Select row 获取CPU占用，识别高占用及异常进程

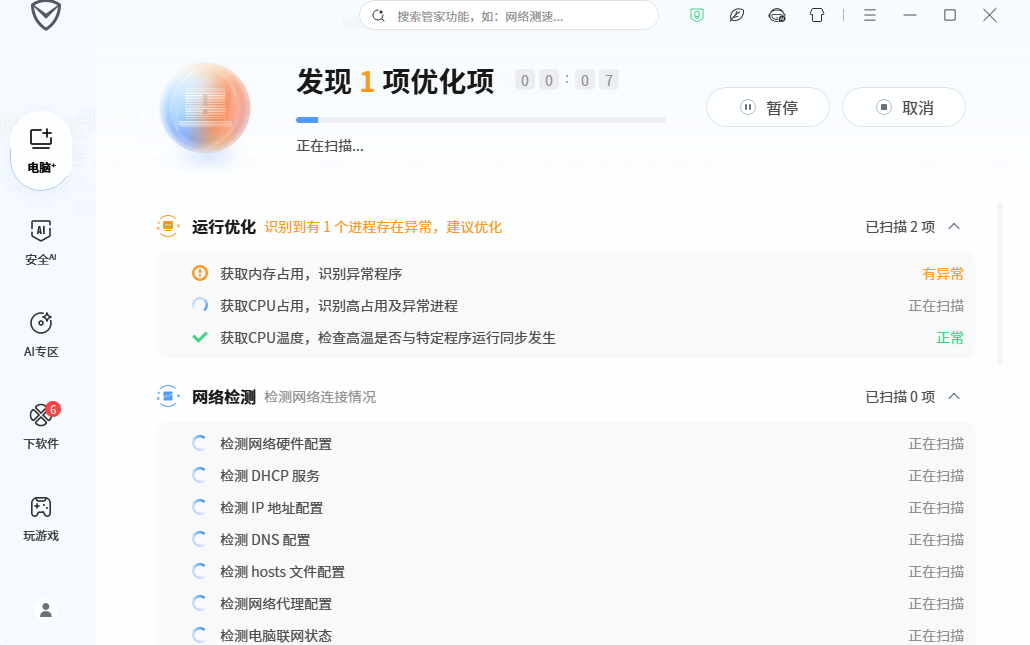(566, 306)
